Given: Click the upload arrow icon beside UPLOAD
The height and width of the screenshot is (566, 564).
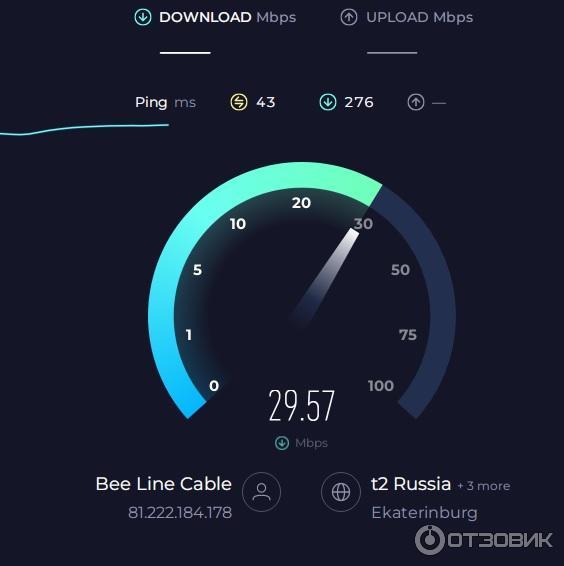Looking at the screenshot, I should (349, 17).
